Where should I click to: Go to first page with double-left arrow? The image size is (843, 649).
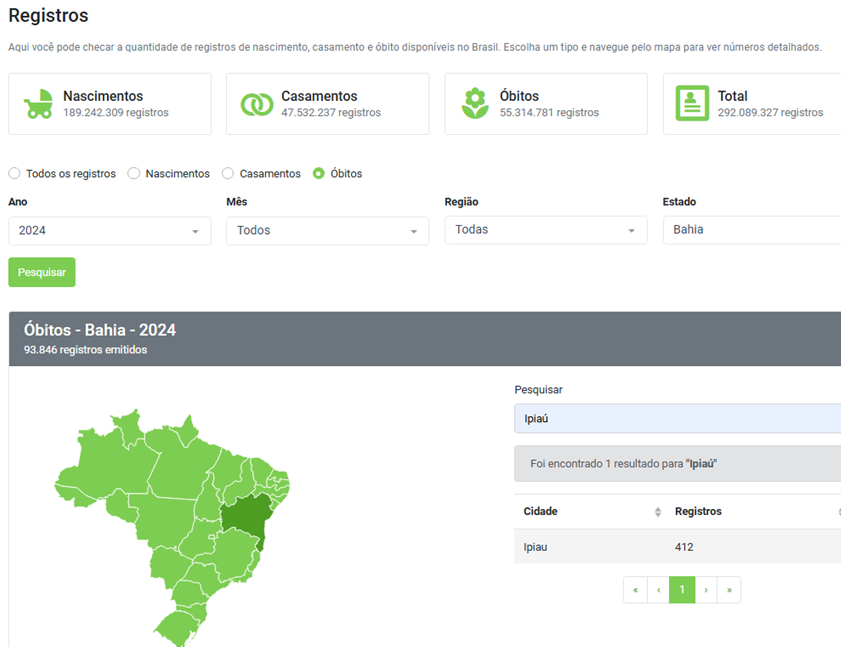(635, 590)
